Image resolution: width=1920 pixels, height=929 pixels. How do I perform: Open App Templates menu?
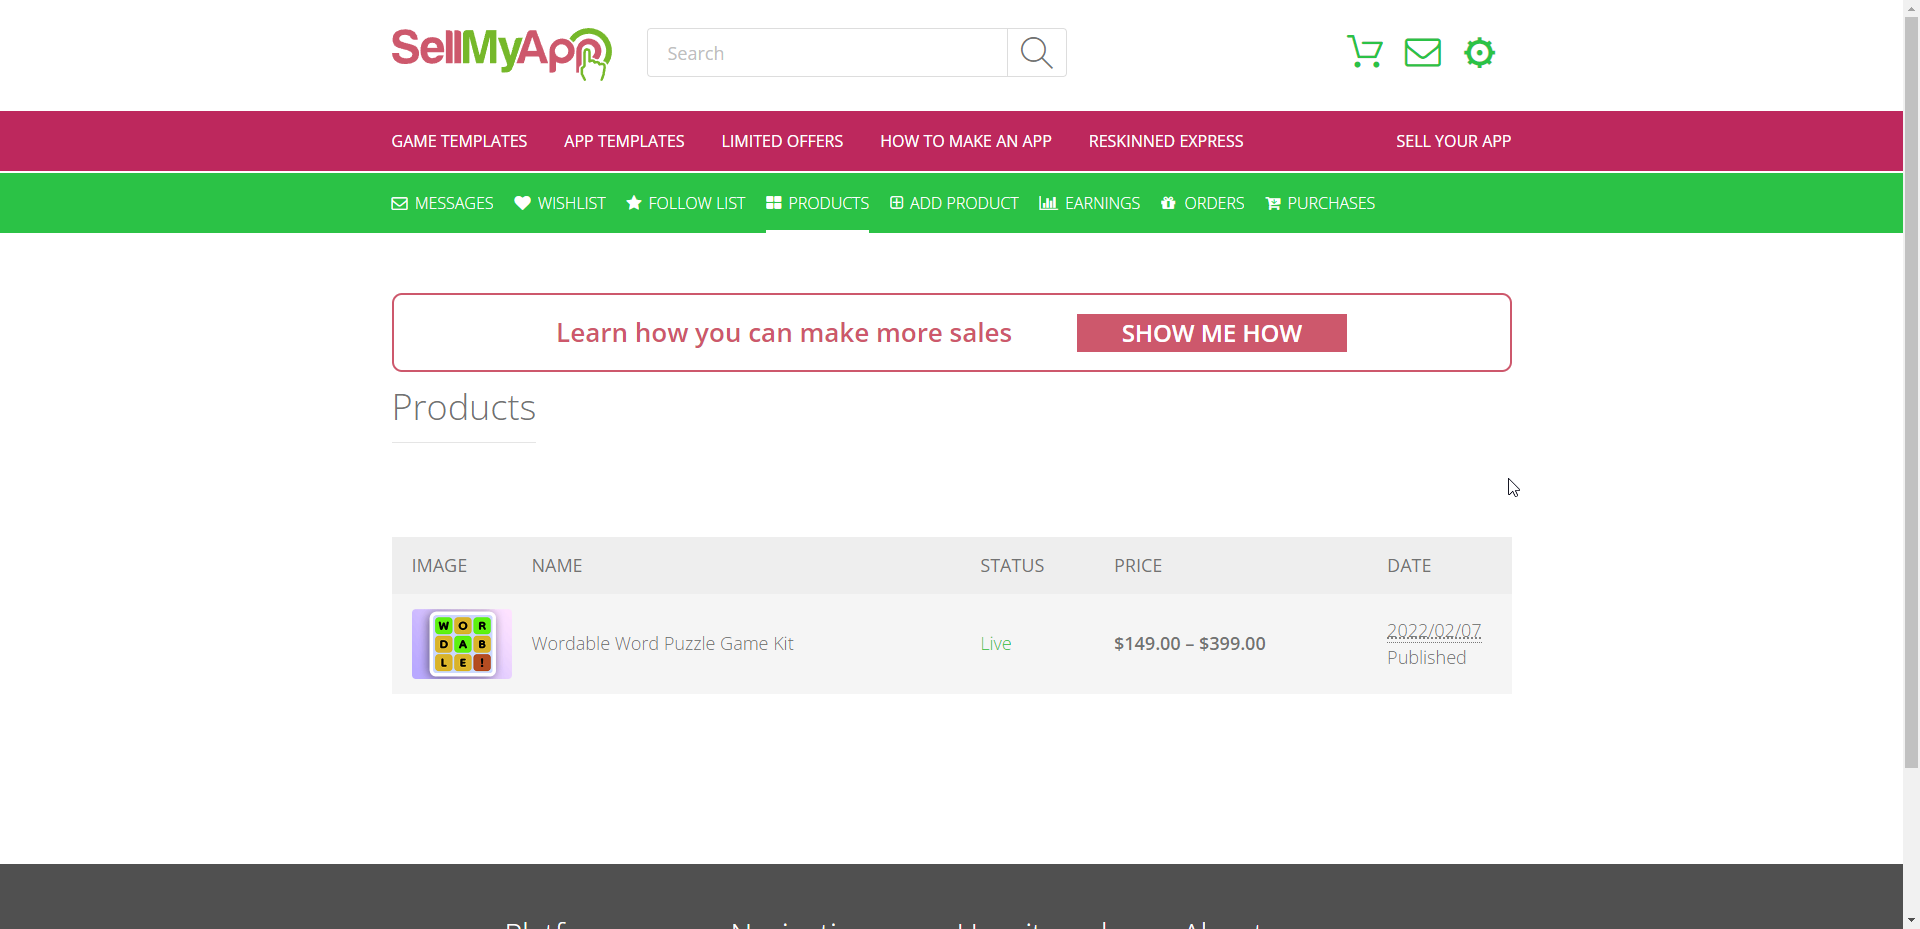624,141
